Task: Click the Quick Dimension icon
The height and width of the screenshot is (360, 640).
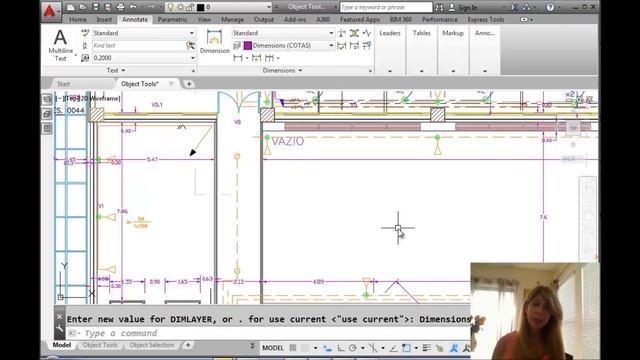Action: tap(256, 58)
